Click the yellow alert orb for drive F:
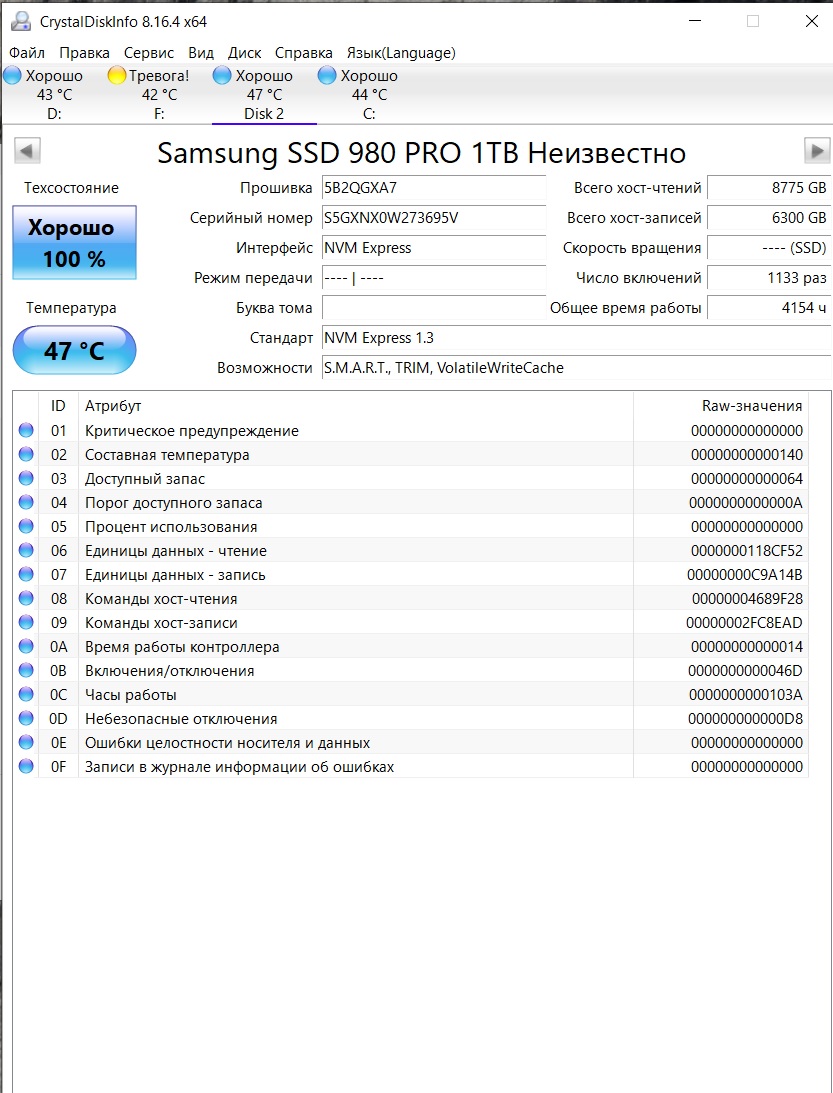This screenshot has width=833, height=1093. click(117, 76)
